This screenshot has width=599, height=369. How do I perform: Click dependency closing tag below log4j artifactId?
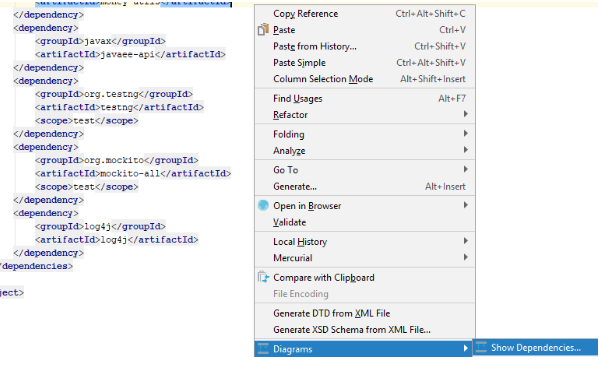tap(49, 253)
